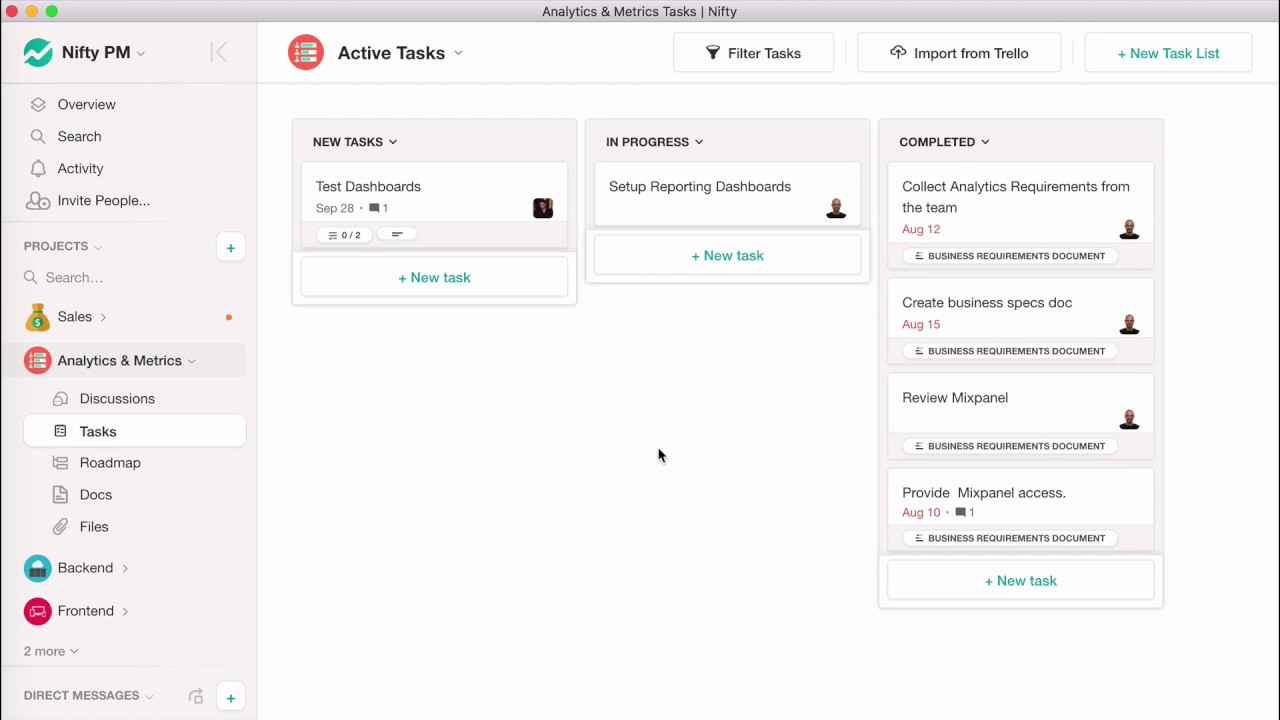The image size is (1280, 720).
Task: Open the Sales project icon
Action: (x=38, y=317)
